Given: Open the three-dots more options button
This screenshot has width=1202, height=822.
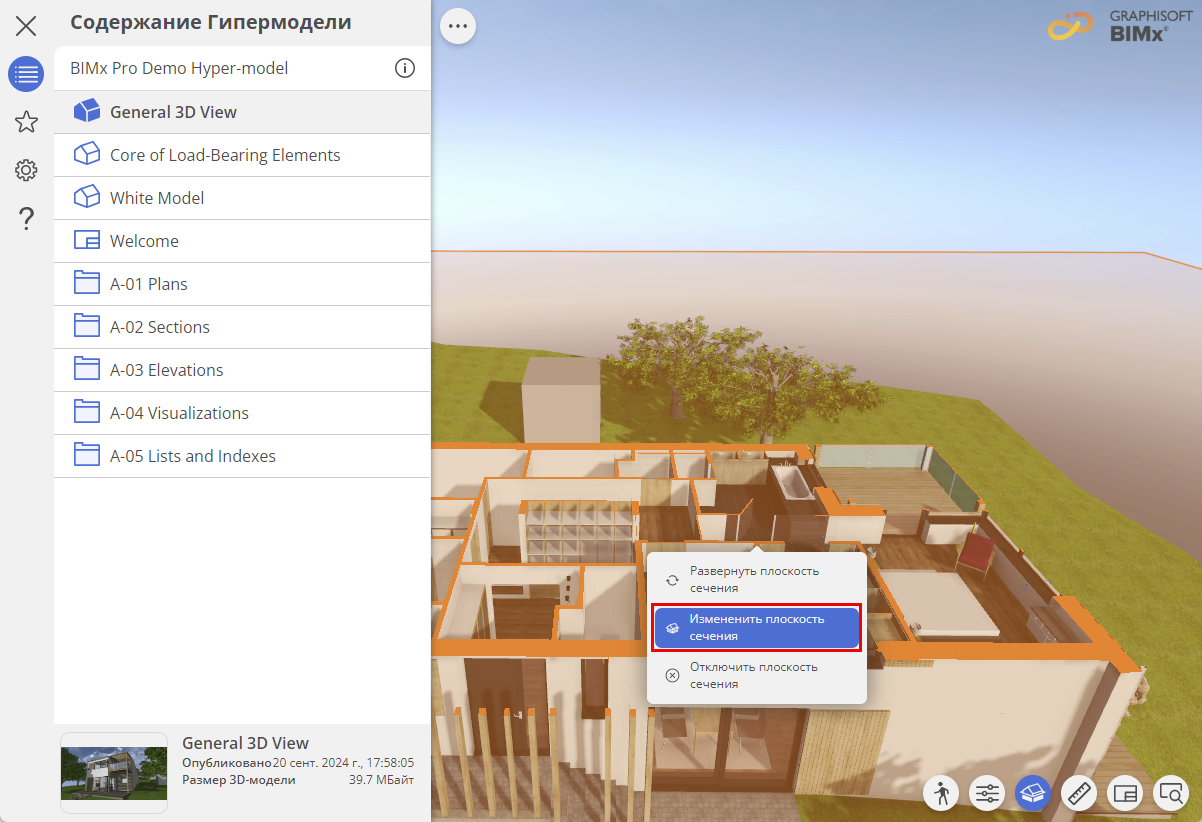Looking at the screenshot, I should tap(458, 27).
